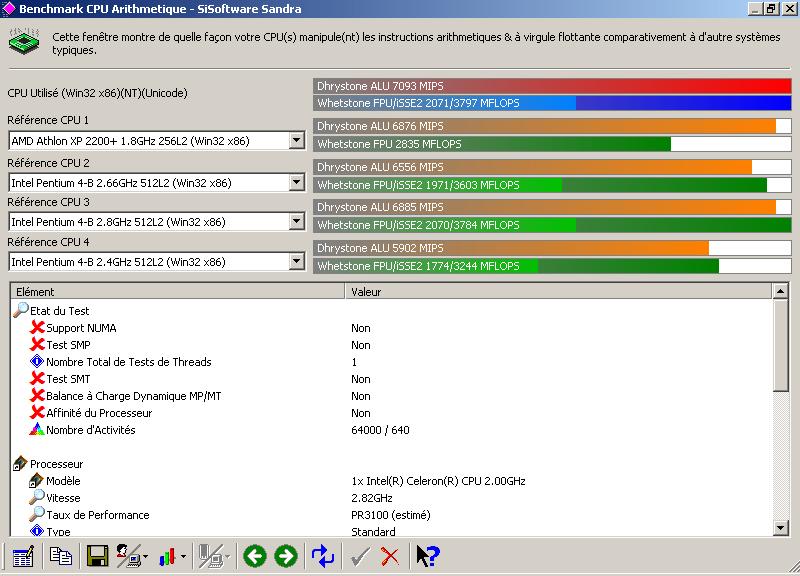Click the processor icon beside Processeur heading

pos(20,463)
